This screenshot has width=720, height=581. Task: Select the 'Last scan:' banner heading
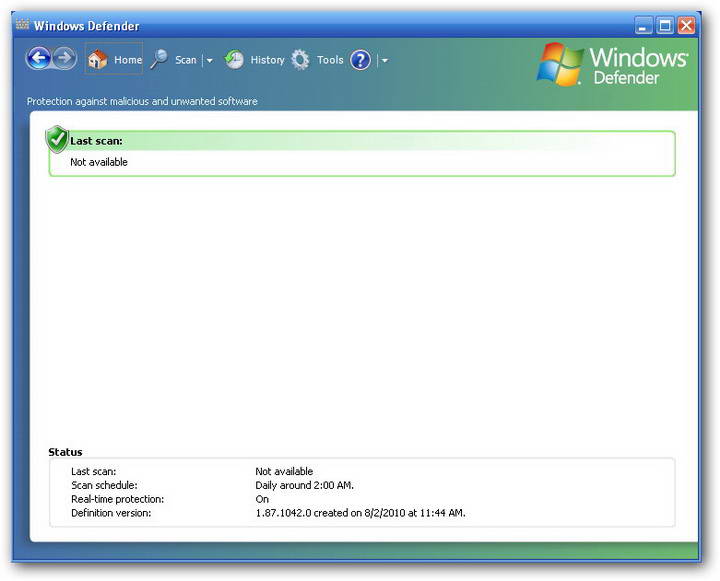coord(96,141)
